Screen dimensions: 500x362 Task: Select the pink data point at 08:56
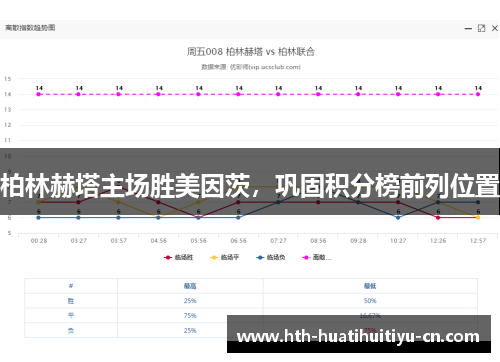(318, 94)
